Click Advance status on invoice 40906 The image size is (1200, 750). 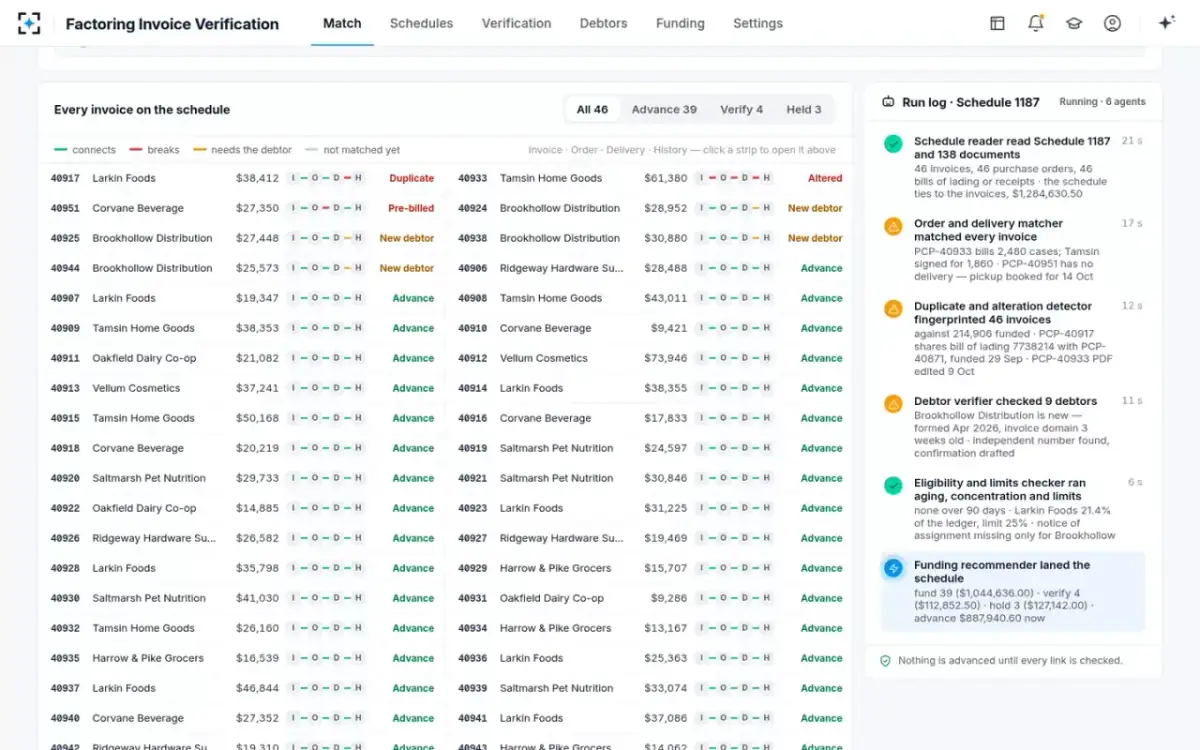822,268
